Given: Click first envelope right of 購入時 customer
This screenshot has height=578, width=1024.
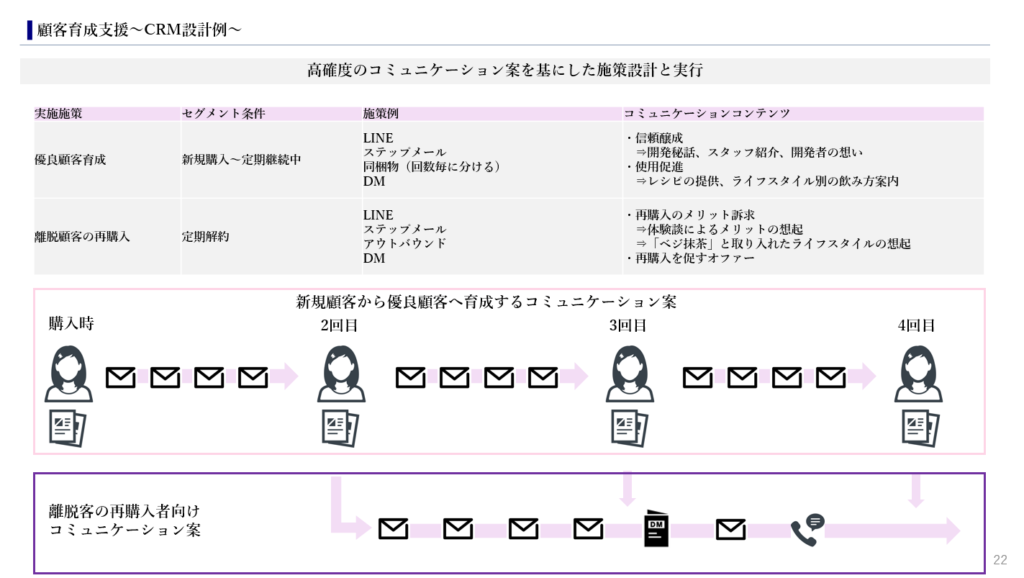Looking at the screenshot, I should (121, 378).
